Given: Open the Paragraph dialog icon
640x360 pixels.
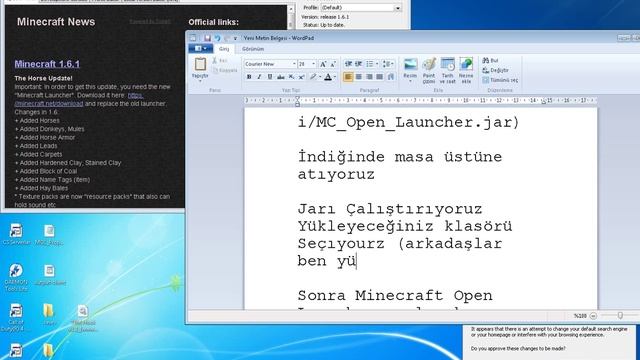Looking at the screenshot, I should pyautogui.click(x=391, y=77).
